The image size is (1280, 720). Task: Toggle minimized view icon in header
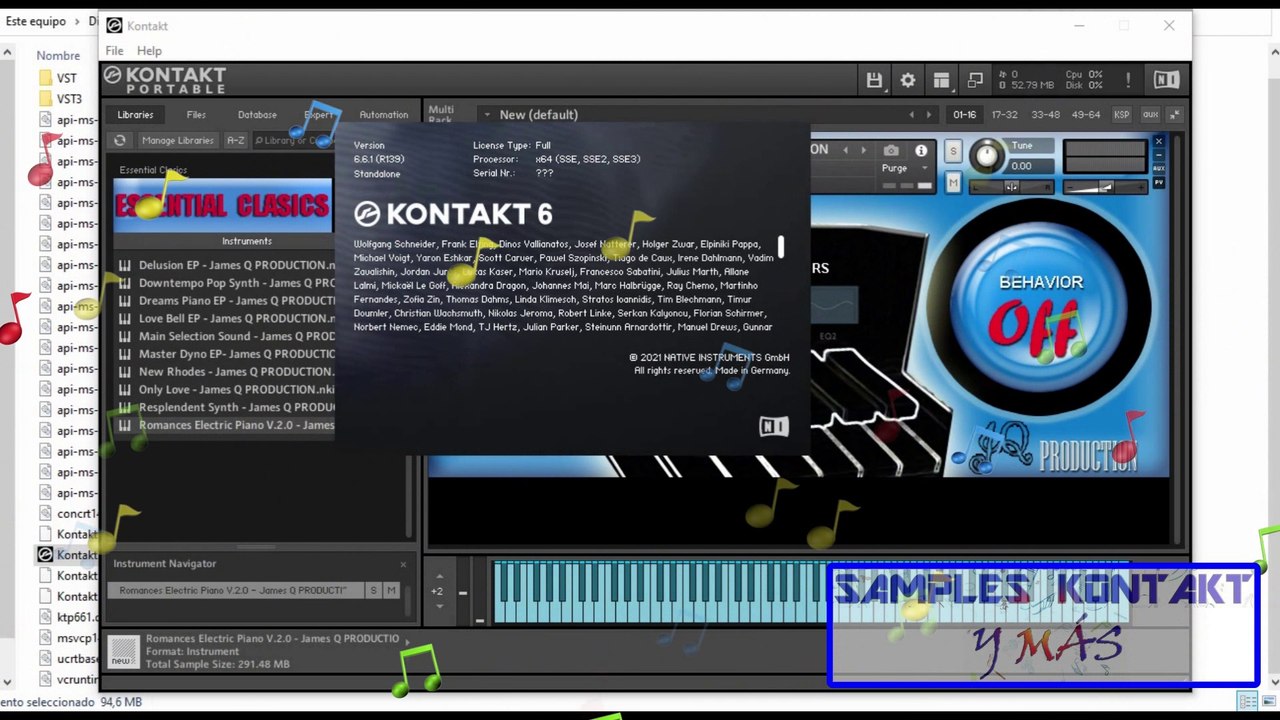[975, 80]
